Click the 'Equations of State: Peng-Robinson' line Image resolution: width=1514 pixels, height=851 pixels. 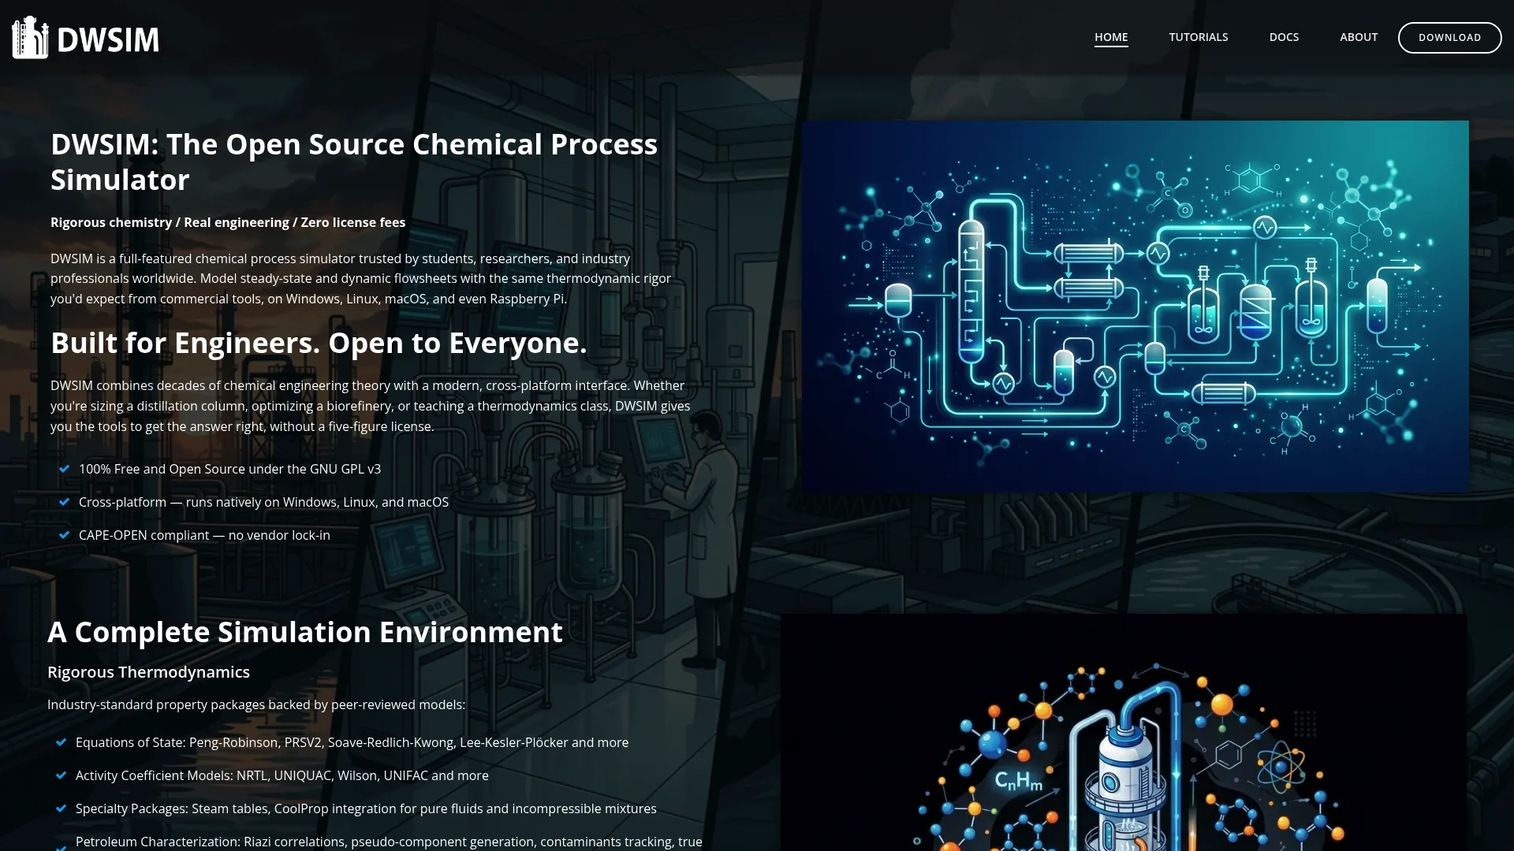pyautogui.click(x=352, y=742)
